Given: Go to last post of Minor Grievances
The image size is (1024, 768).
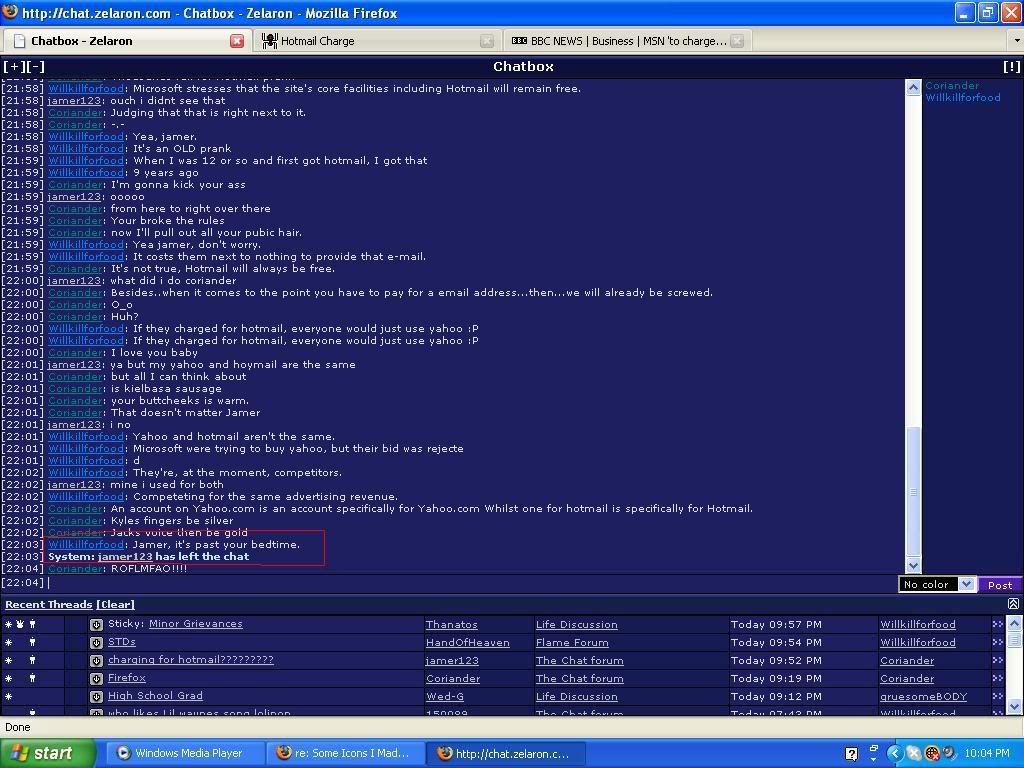Looking at the screenshot, I should pyautogui.click(x=997, y=625).
